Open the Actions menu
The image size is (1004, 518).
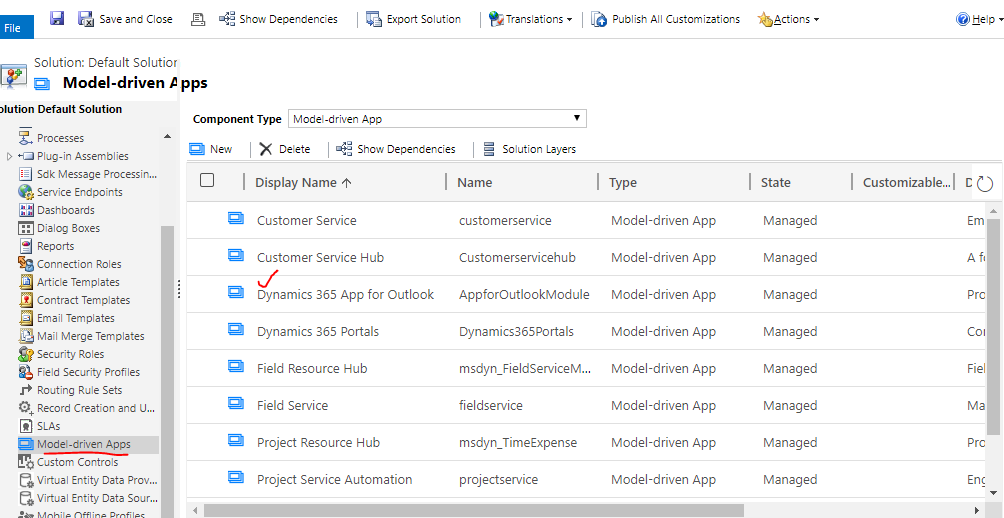click(x=788, y=19)
